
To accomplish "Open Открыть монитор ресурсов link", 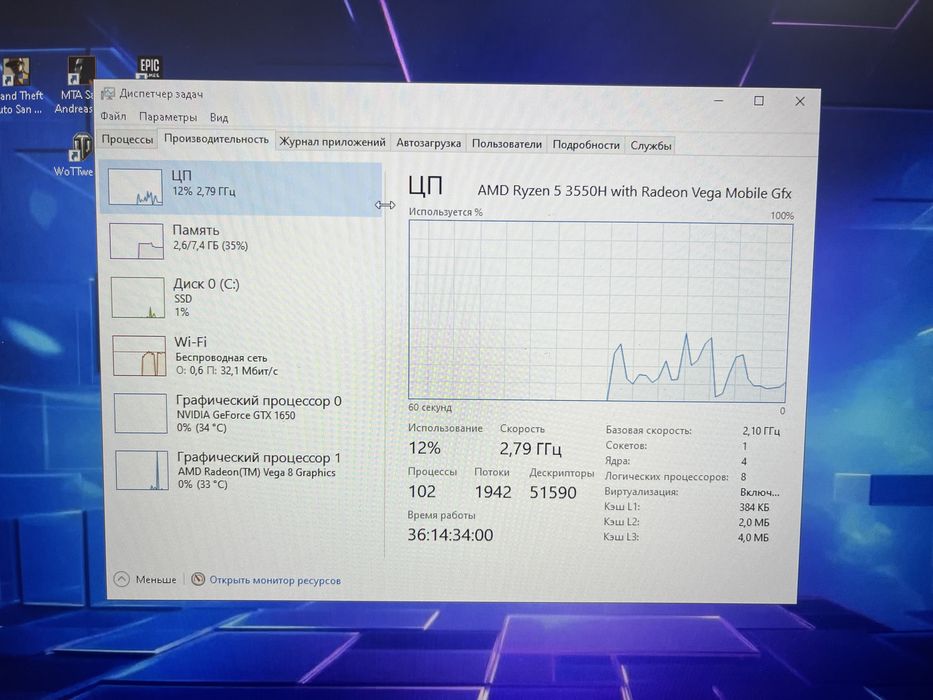I will 275,580.
